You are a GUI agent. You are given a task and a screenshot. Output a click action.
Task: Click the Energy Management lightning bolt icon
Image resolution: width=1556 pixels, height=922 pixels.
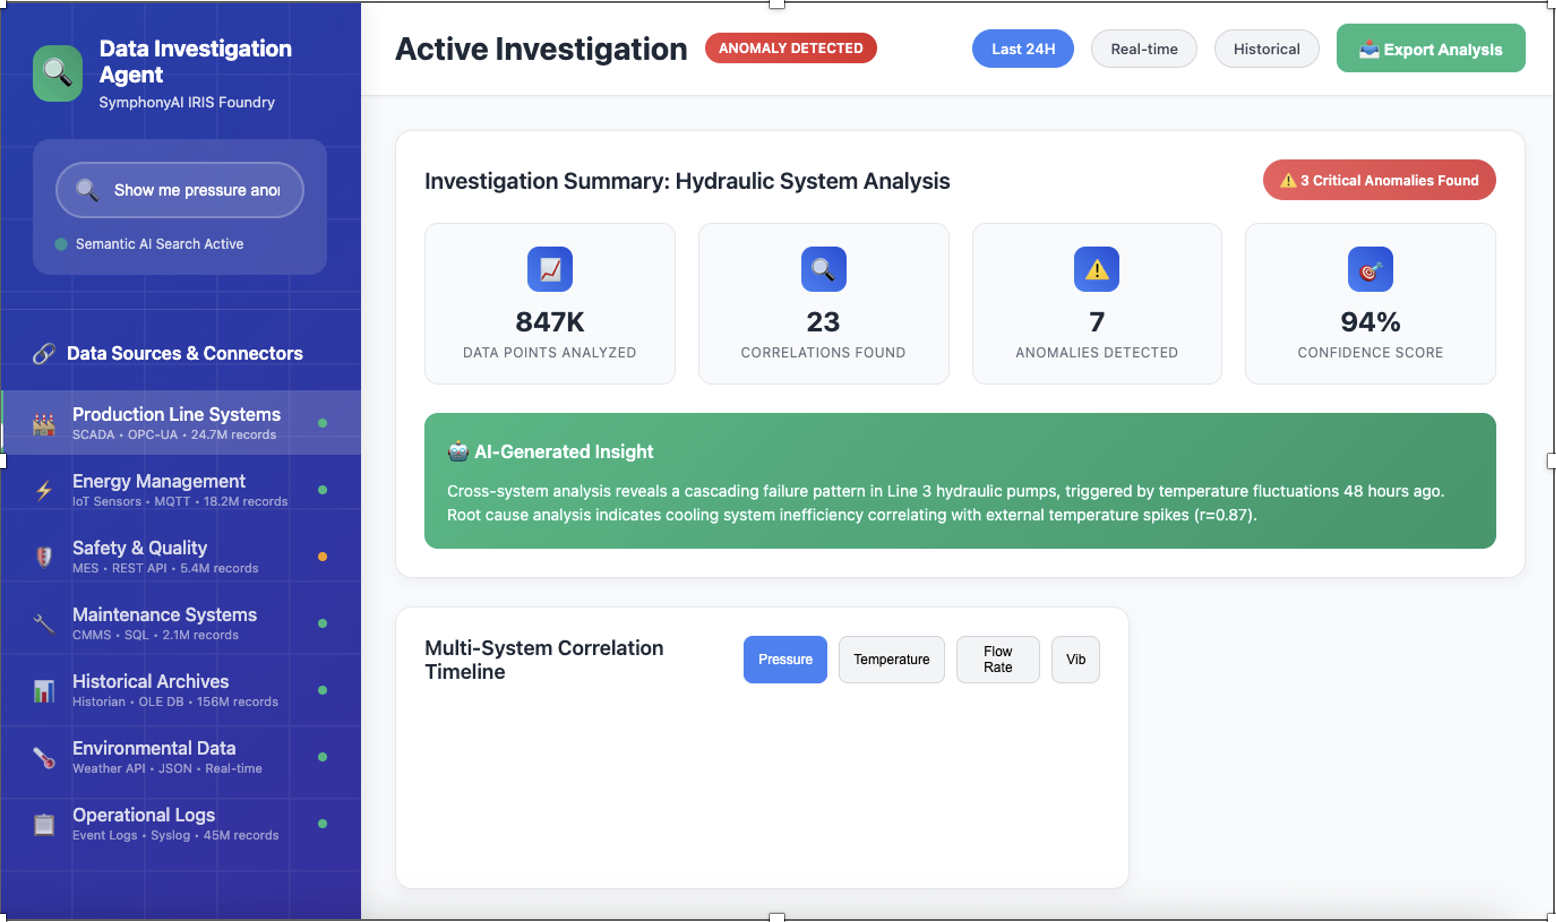click(x=42, y=488)
